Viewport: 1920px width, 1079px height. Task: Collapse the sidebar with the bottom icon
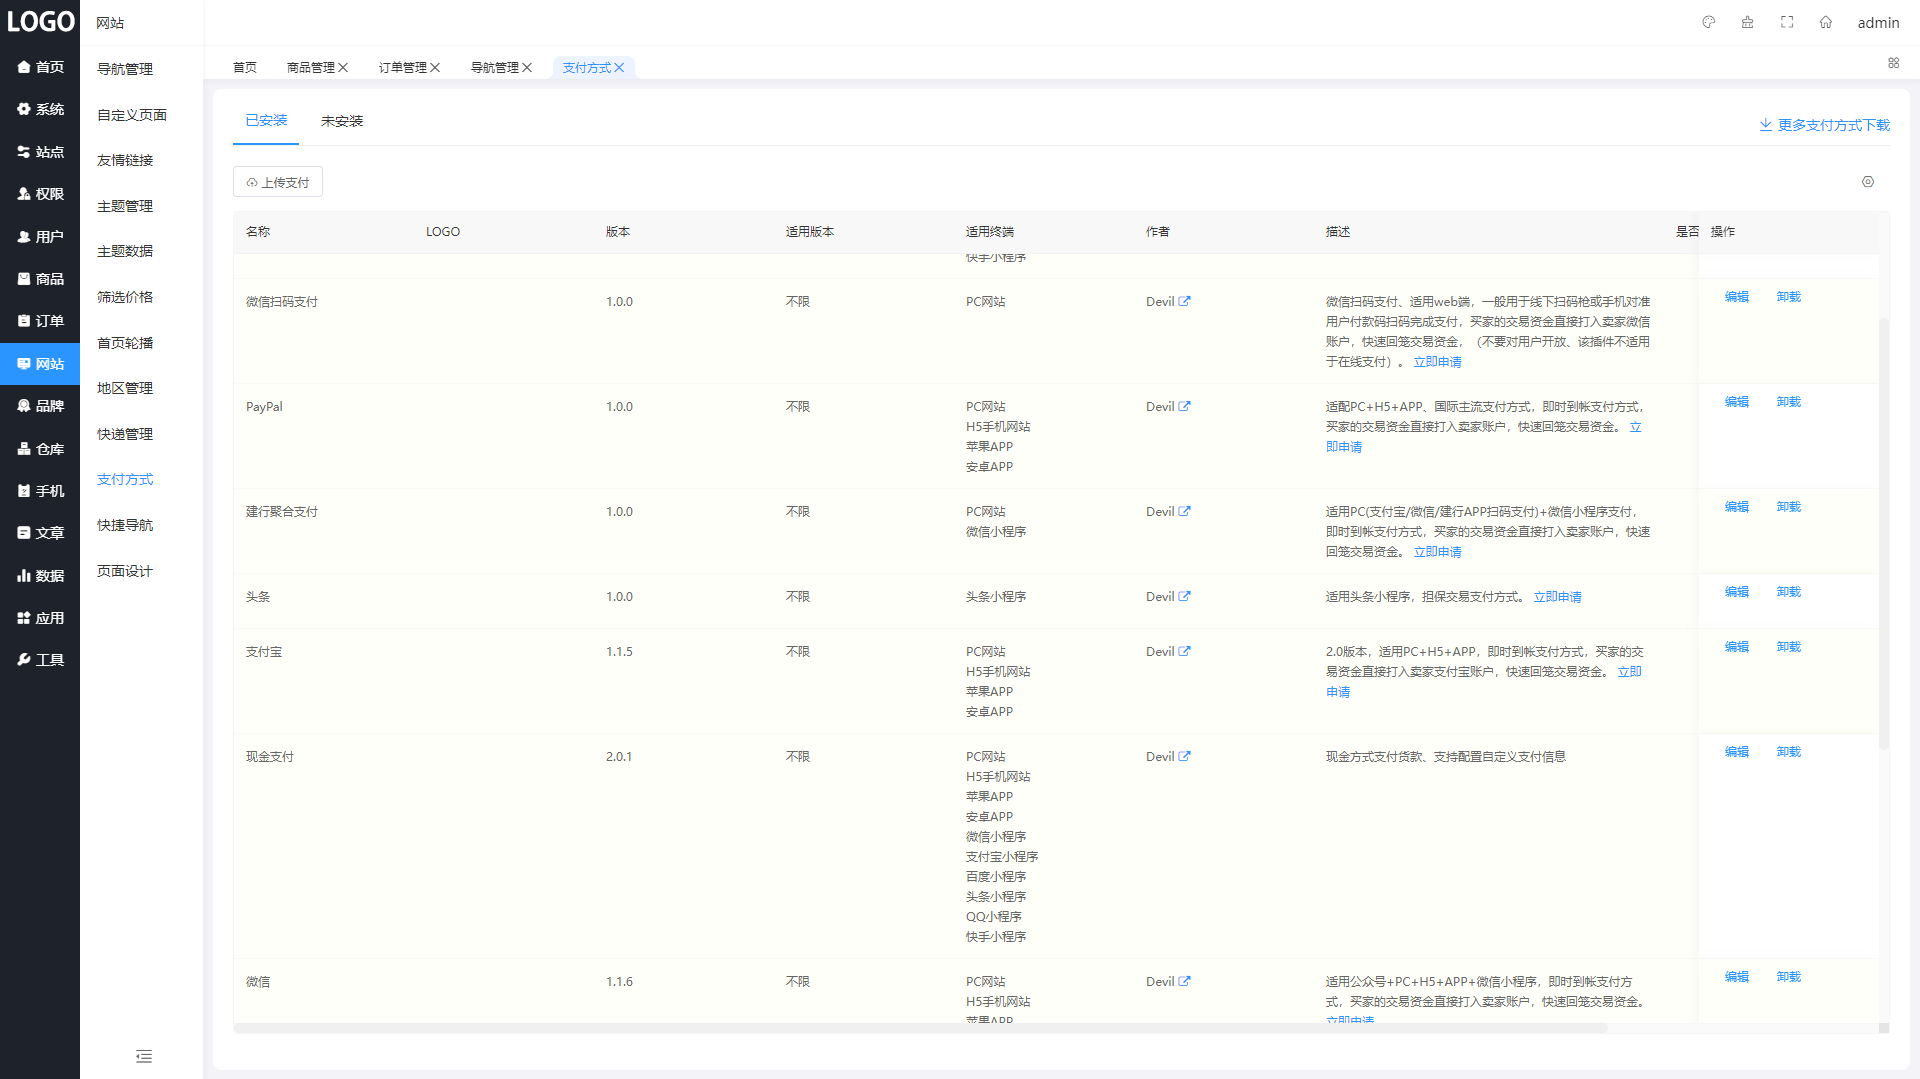coord(144,1057)
